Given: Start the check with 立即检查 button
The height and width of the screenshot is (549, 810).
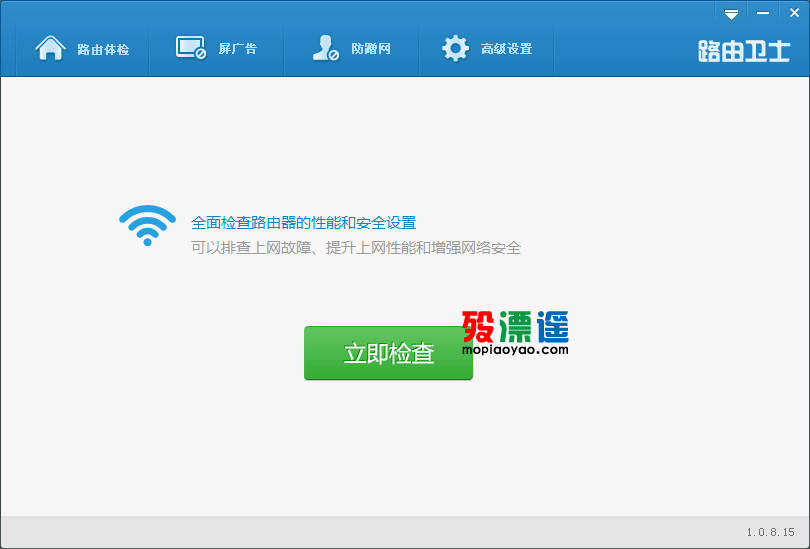Looking at the screenshot, I should 388,353.
